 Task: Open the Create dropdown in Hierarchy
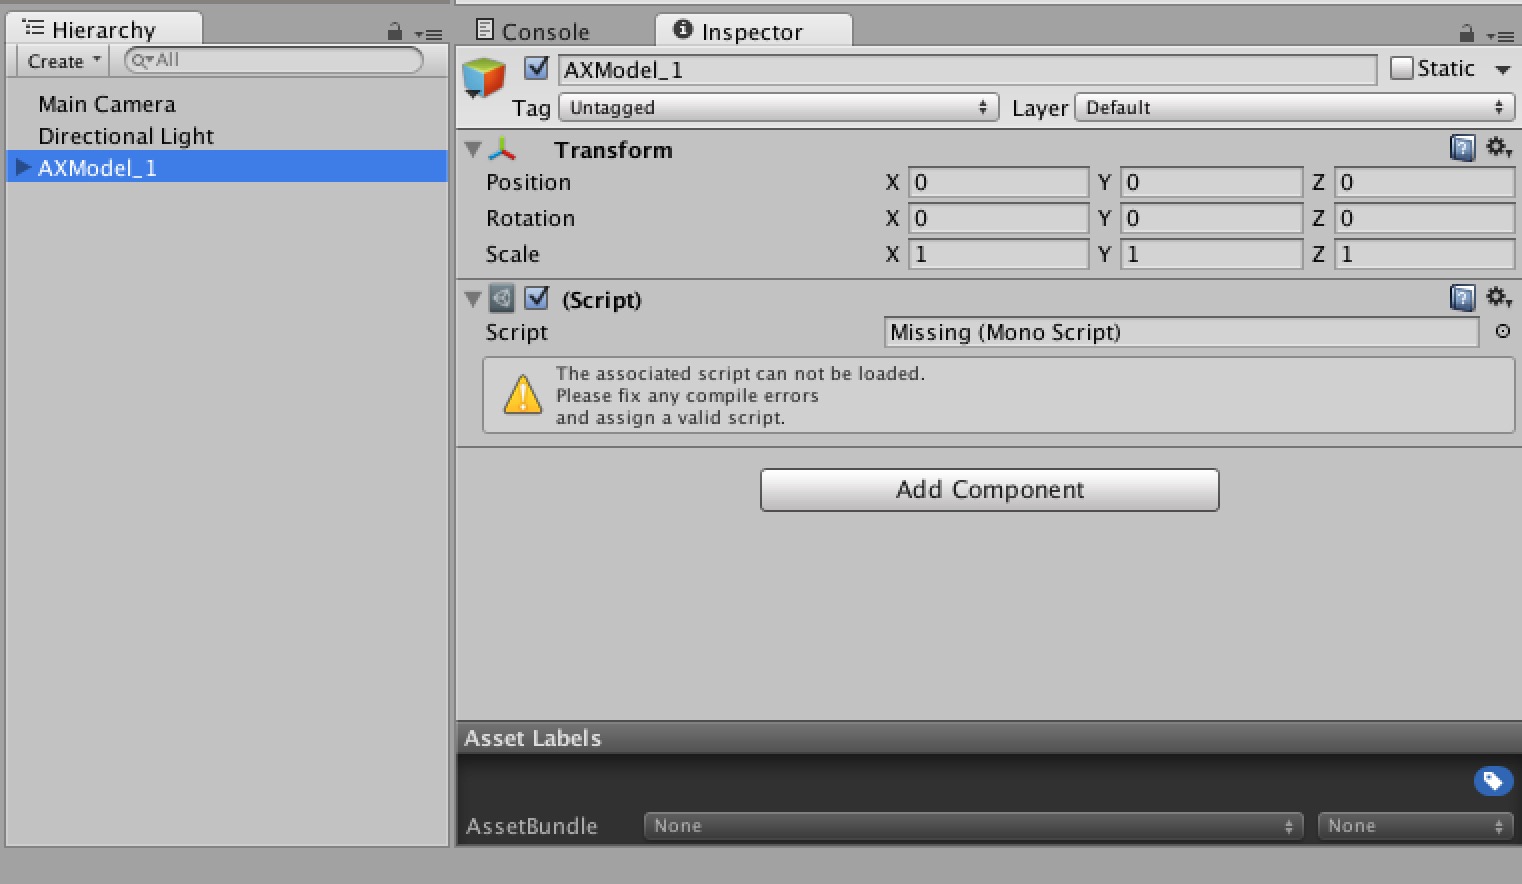[65, 61]
